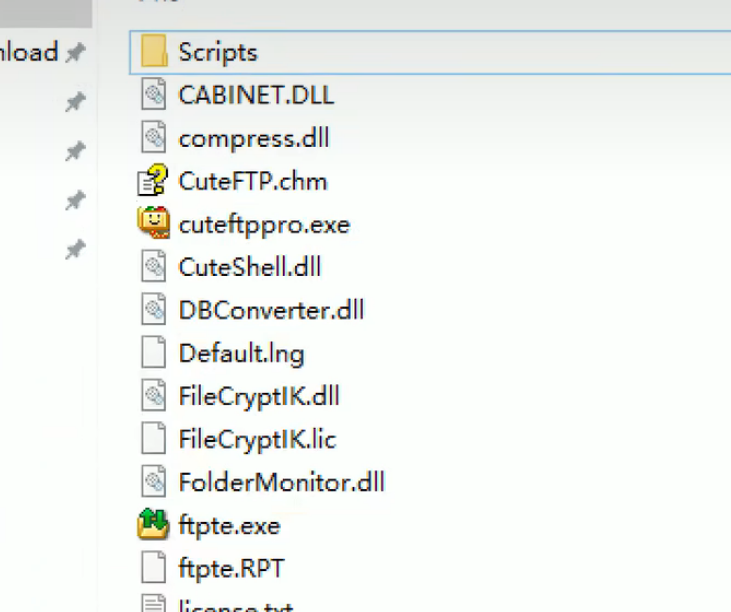Select the CABINET.DLL file name
Image resolution: width=731 pixels, height=612 pixels.
pyautogui.click(x=256, y=95)
